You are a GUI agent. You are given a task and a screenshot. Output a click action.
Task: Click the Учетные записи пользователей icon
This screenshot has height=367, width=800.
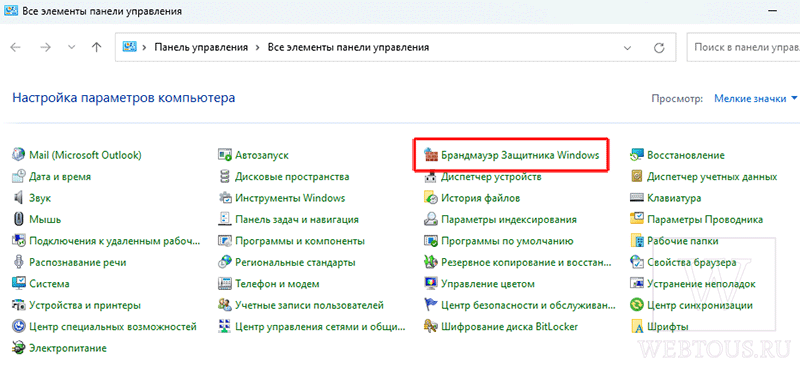224,305
